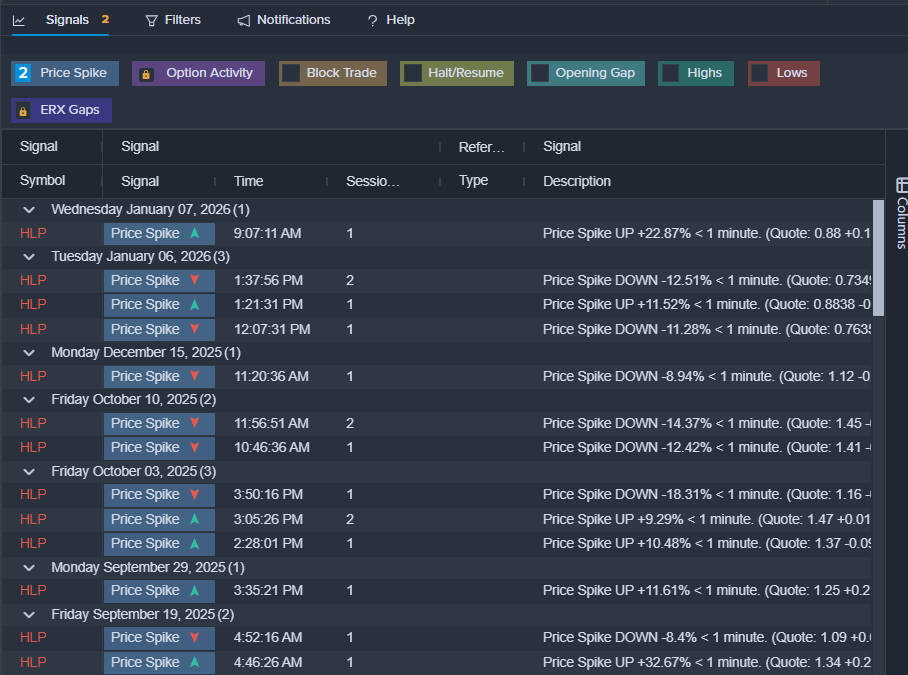Viewport: 908px width, 675px height.
Task: Open the Notifications tab
Action: [293, 20]
